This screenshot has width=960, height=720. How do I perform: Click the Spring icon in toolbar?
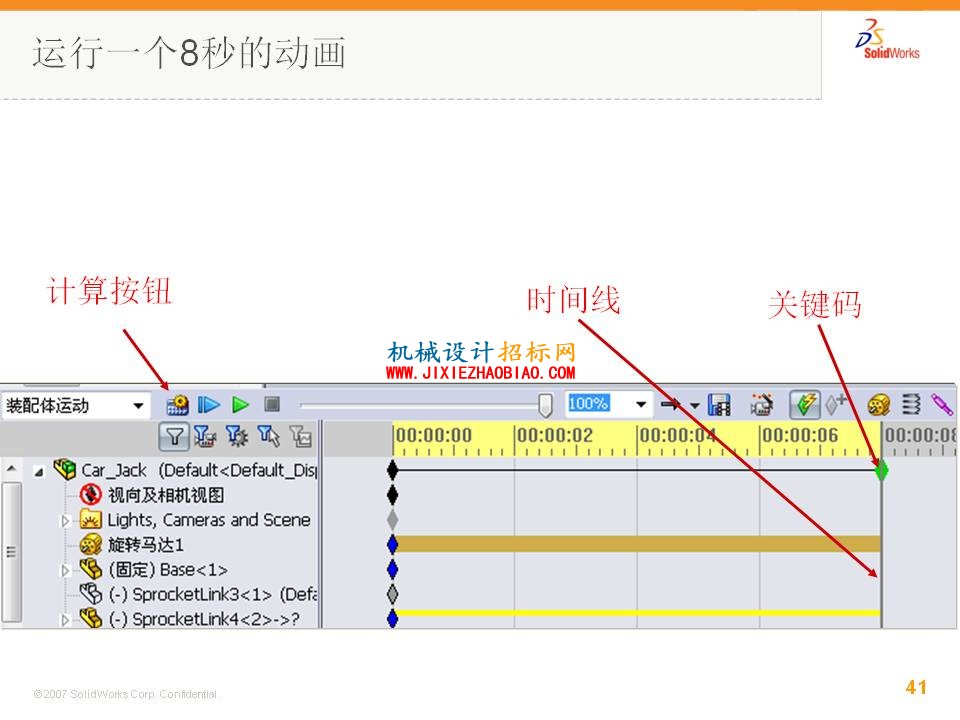911,404
